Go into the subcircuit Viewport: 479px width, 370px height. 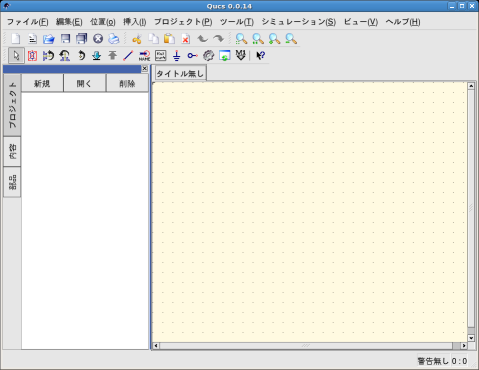point(97,55)
